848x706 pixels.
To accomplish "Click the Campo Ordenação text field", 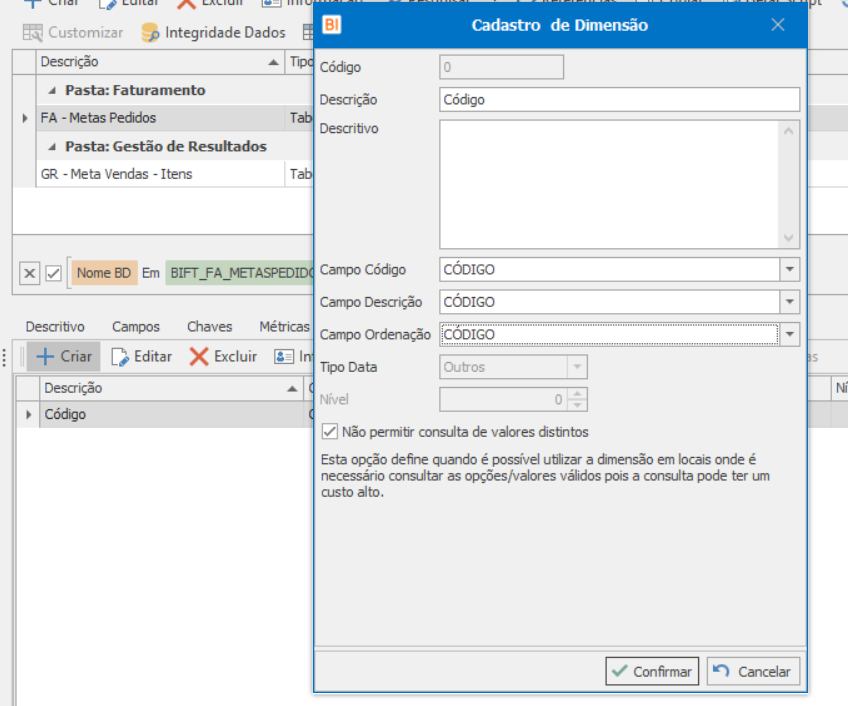I will (610, 334).
